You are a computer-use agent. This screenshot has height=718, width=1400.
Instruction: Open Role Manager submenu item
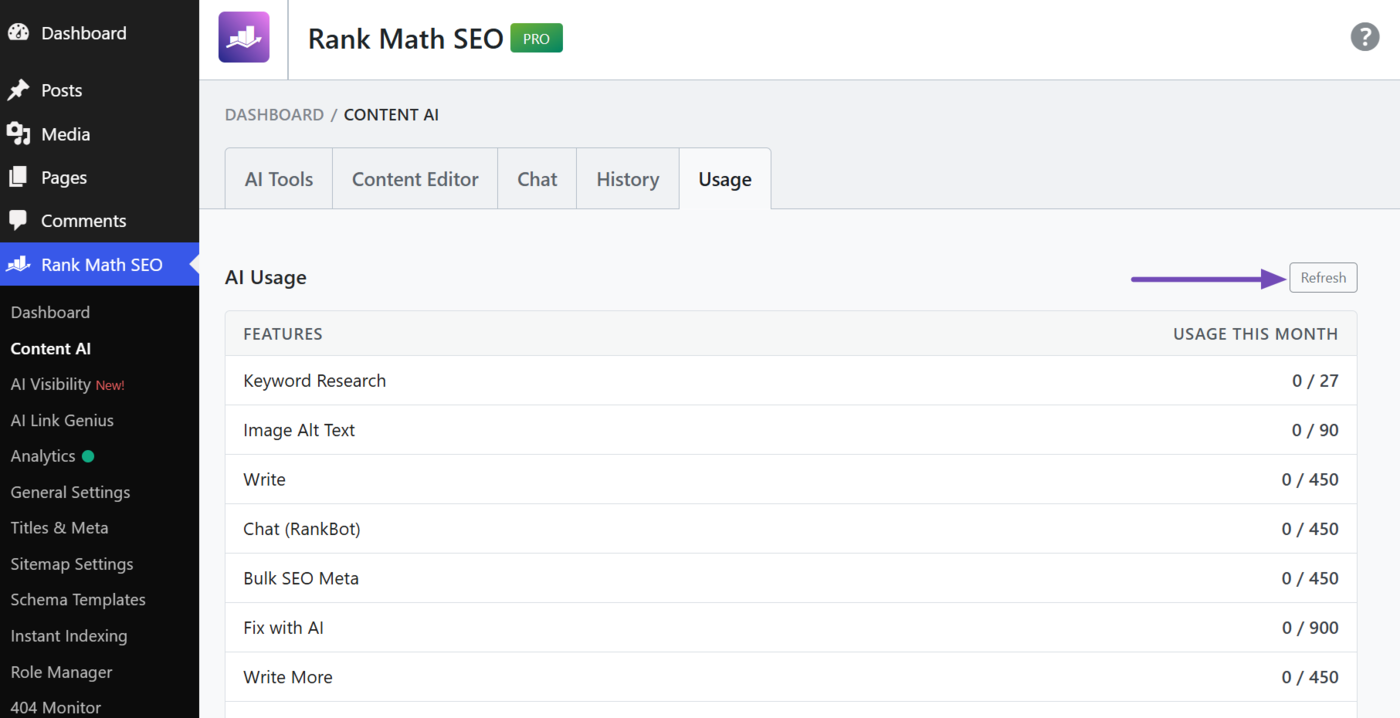(x=61, y=672)
